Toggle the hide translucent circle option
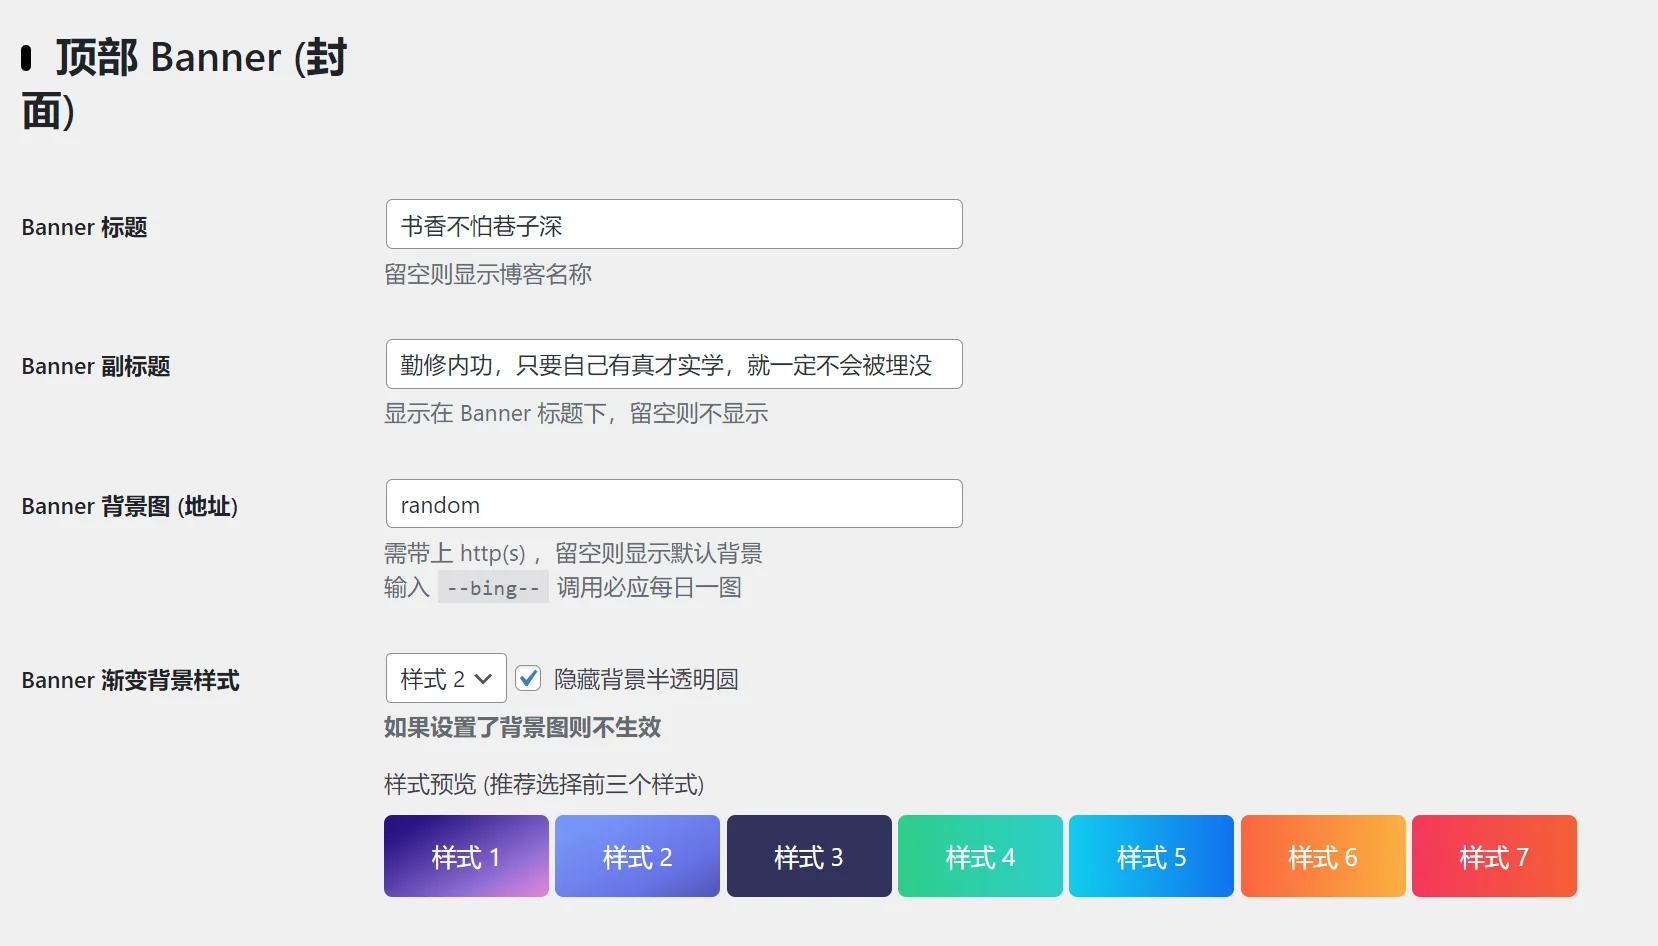 coord(528,678)
